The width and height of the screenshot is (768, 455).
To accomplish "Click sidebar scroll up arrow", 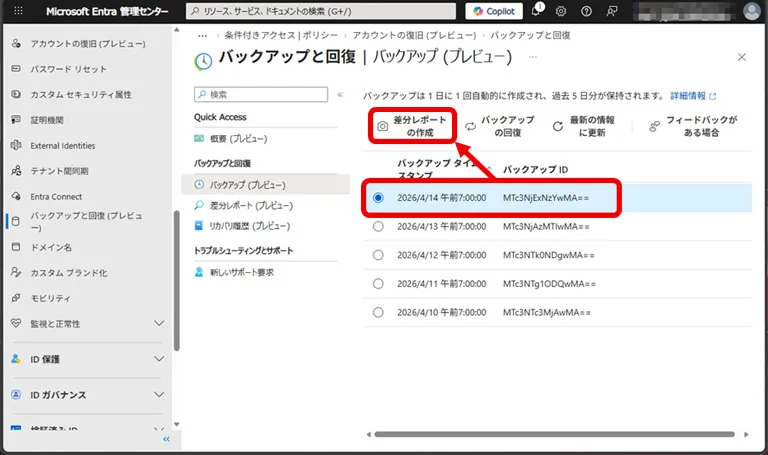I will [177, 30].
